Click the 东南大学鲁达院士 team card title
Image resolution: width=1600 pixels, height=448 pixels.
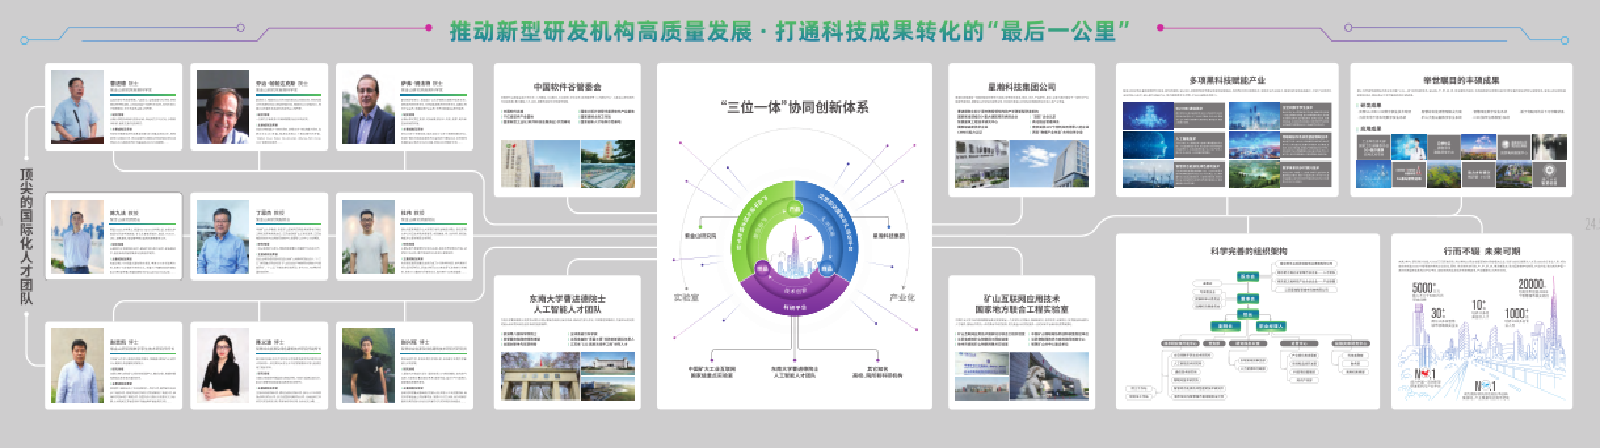pyautogui.click(x=567, y=304)
